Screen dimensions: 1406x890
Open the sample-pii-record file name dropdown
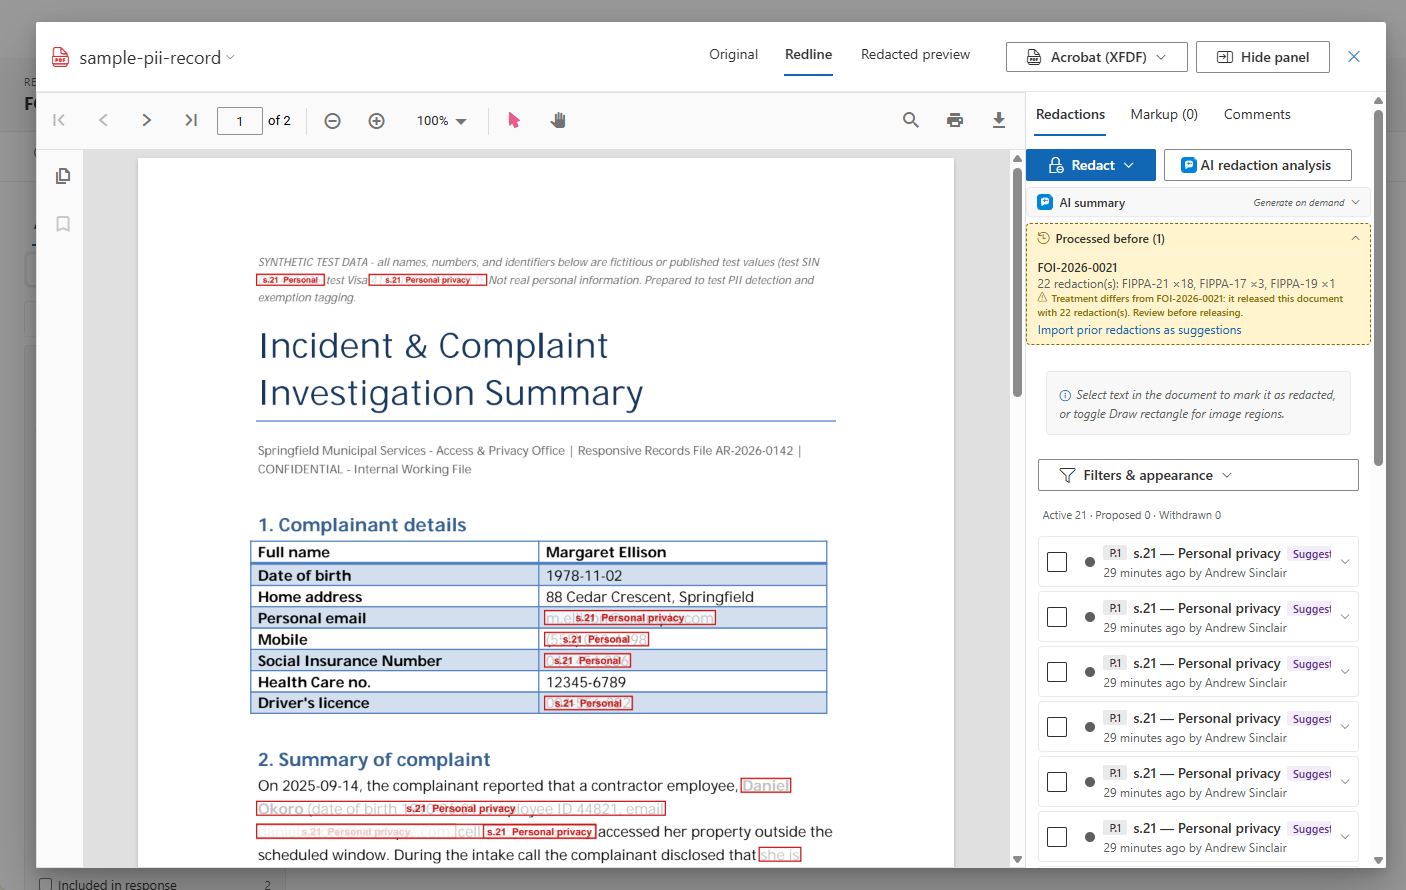[x=231, y=57]
